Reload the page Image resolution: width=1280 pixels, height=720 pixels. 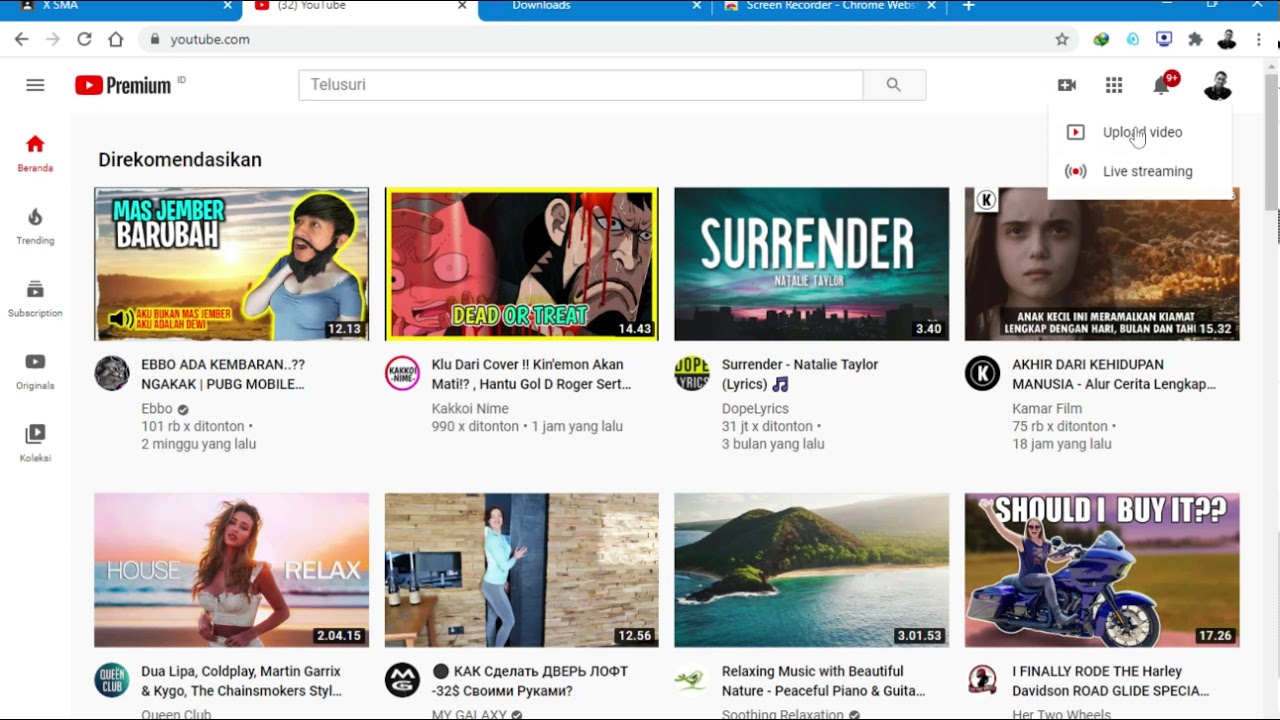pyautogui.click(x=84, y=39)
